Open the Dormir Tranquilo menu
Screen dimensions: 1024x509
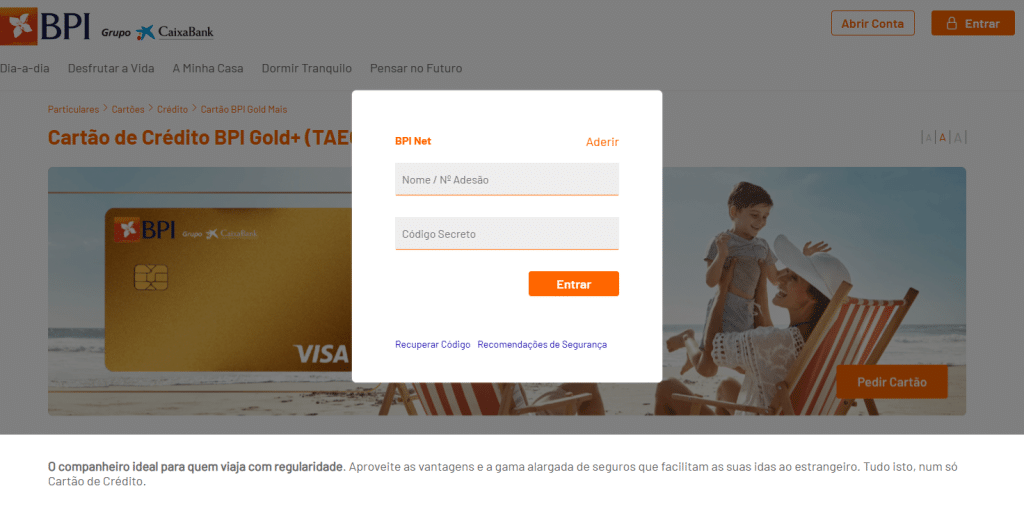(307, 69)
